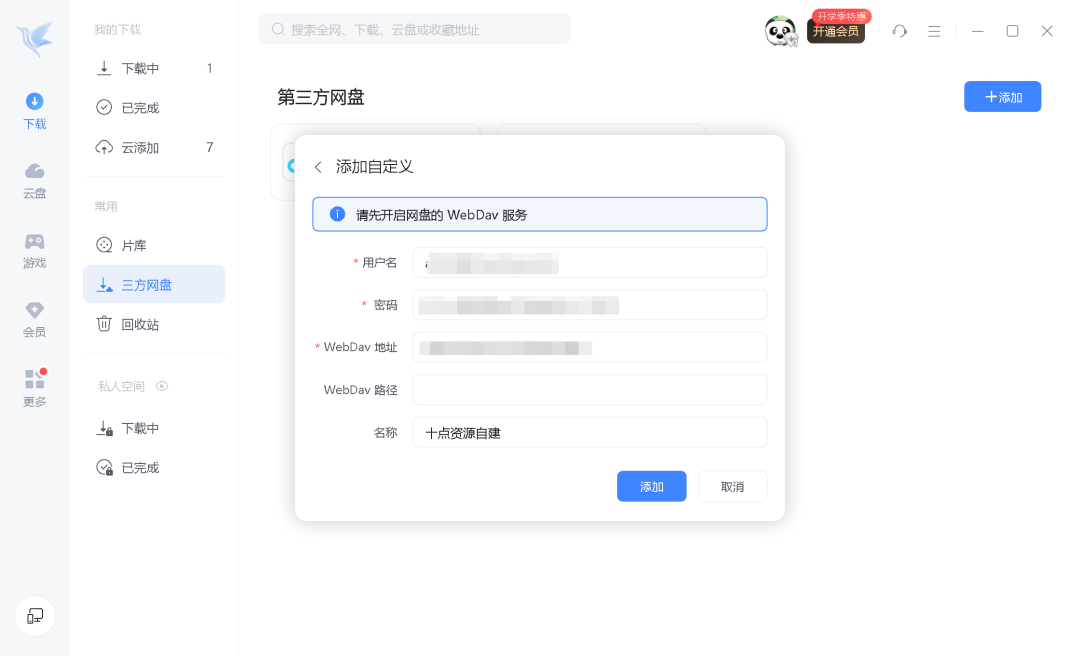Click the 第三方网盘 page heading
Image resolution: width=1080 pixels, height=656 pixels.
[x=321, y=97]
